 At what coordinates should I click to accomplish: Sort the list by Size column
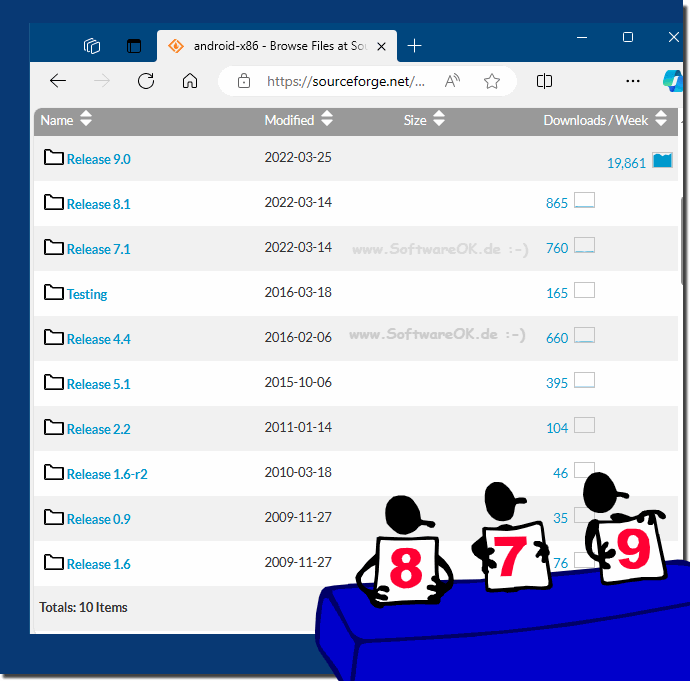click(424, 120)
